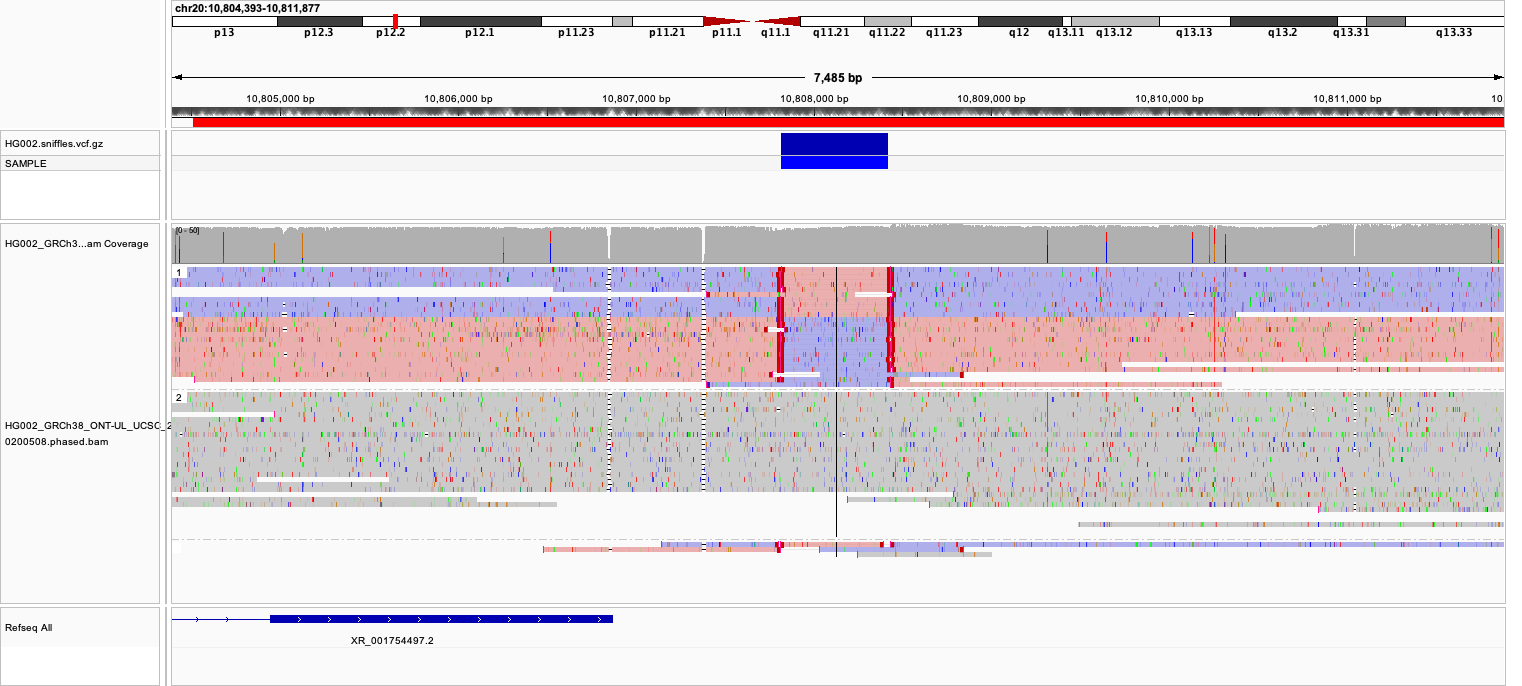Select the SAMPLE genotype row name
The height and width of the screenshot is (686, 1522).
coord(26,163)
